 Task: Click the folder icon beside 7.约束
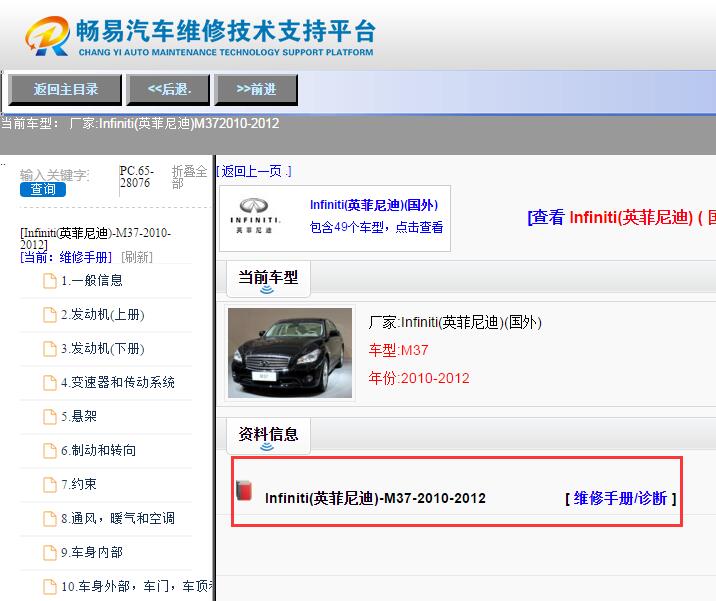(50, 484)
